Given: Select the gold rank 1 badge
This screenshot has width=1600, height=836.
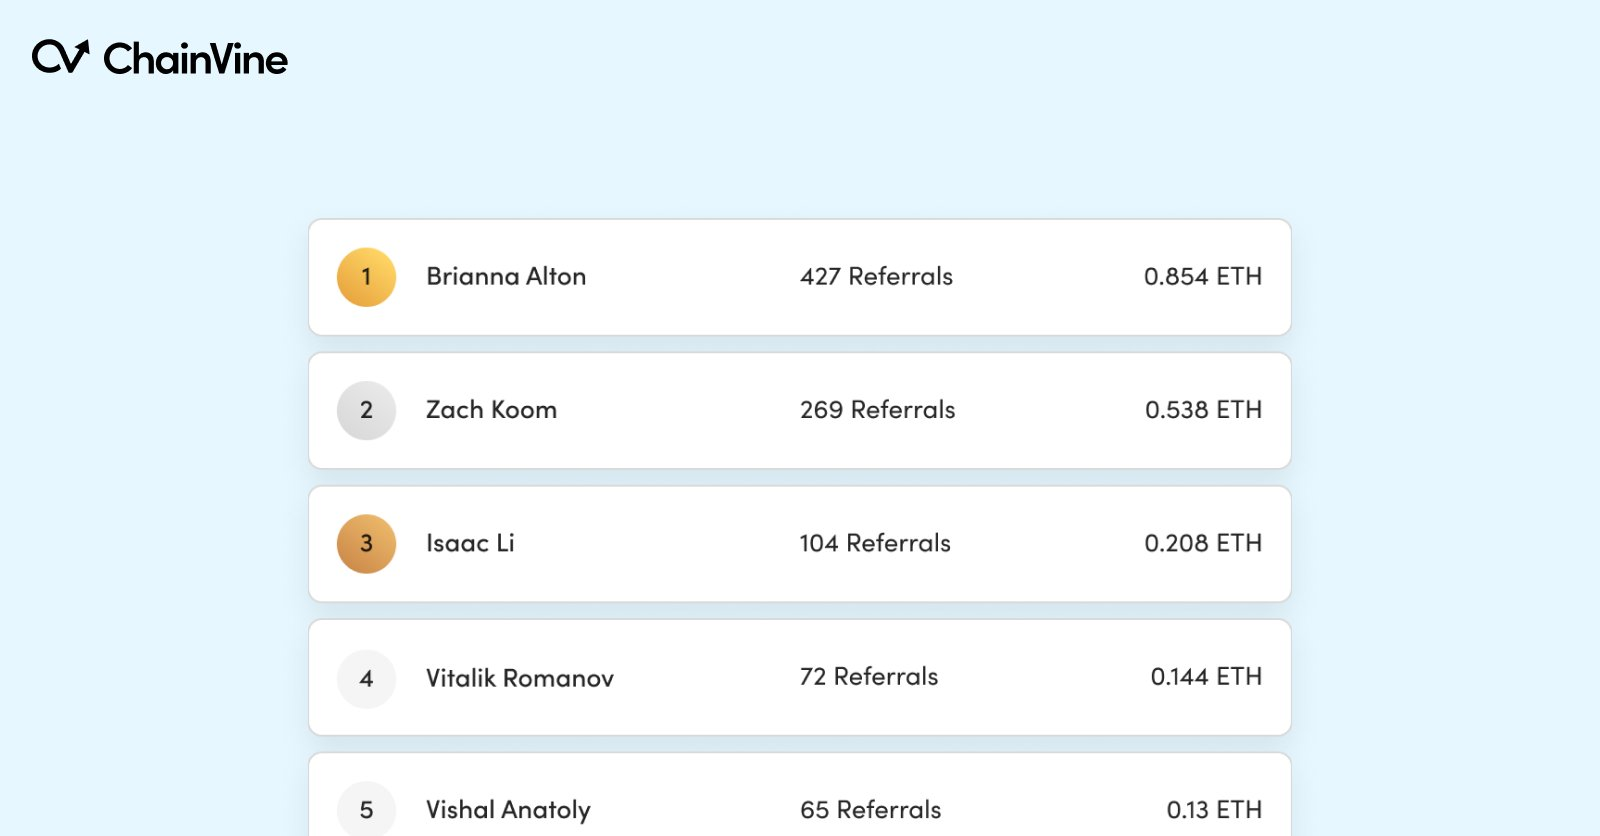Looking at the screenshot, I should [367, 277].
